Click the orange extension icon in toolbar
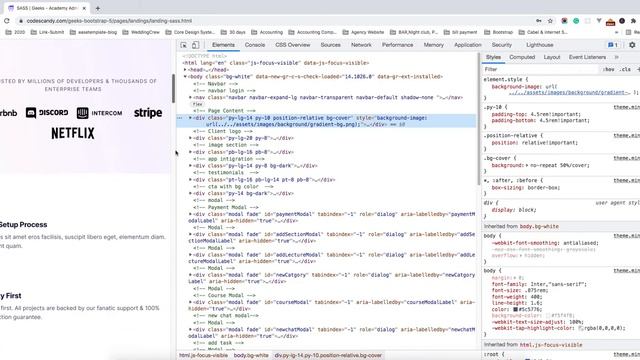Image resolution: width=640 pixels, height=360 pixels. pyautogui.click(x=610, y=21)
